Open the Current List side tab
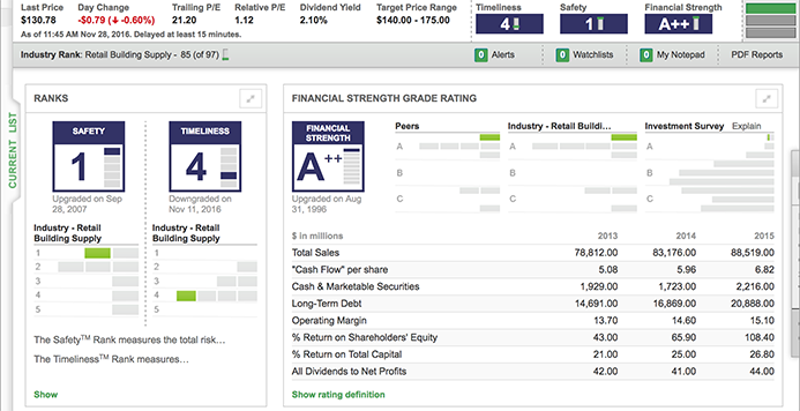800x411 pixels. tap(13, 151)
